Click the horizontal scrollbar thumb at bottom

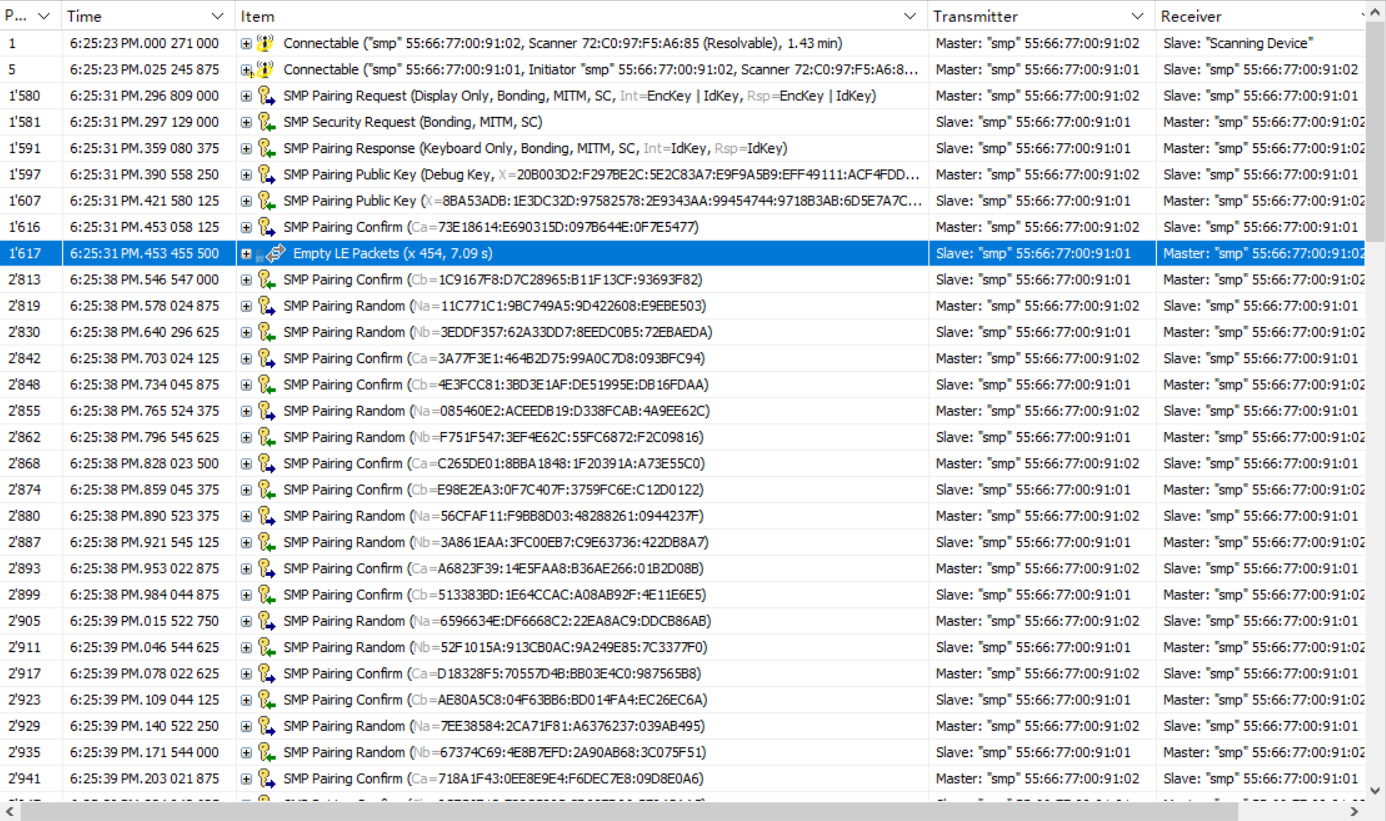[x=631, y=811]
